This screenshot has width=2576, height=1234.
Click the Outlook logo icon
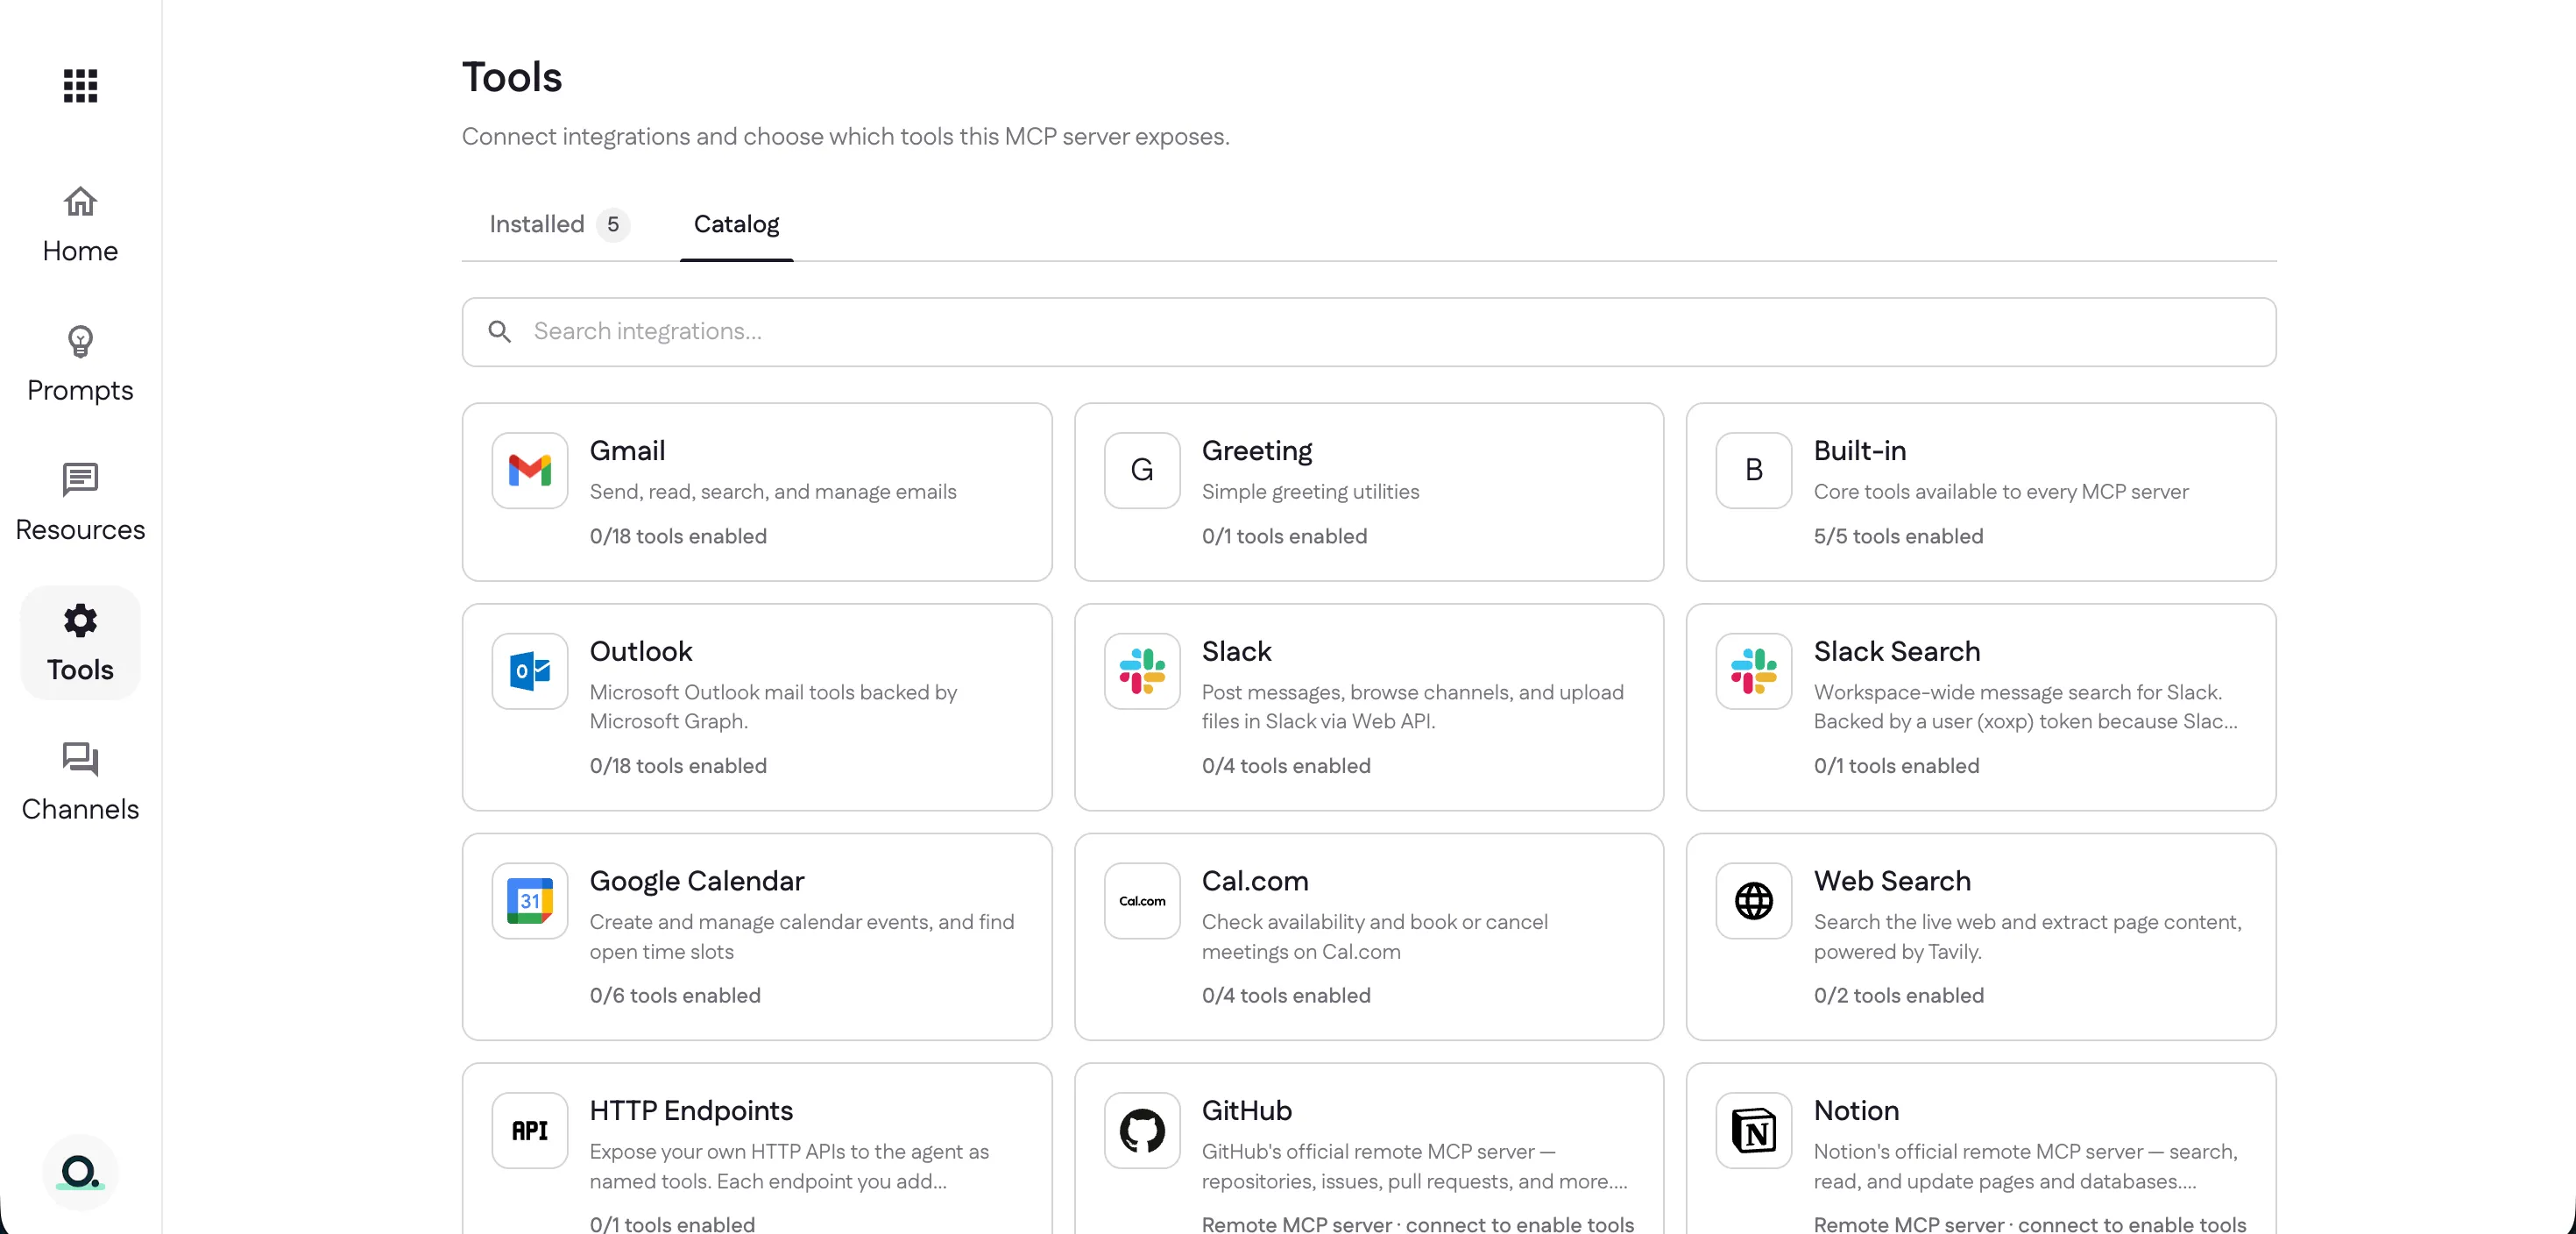(530, 671)
